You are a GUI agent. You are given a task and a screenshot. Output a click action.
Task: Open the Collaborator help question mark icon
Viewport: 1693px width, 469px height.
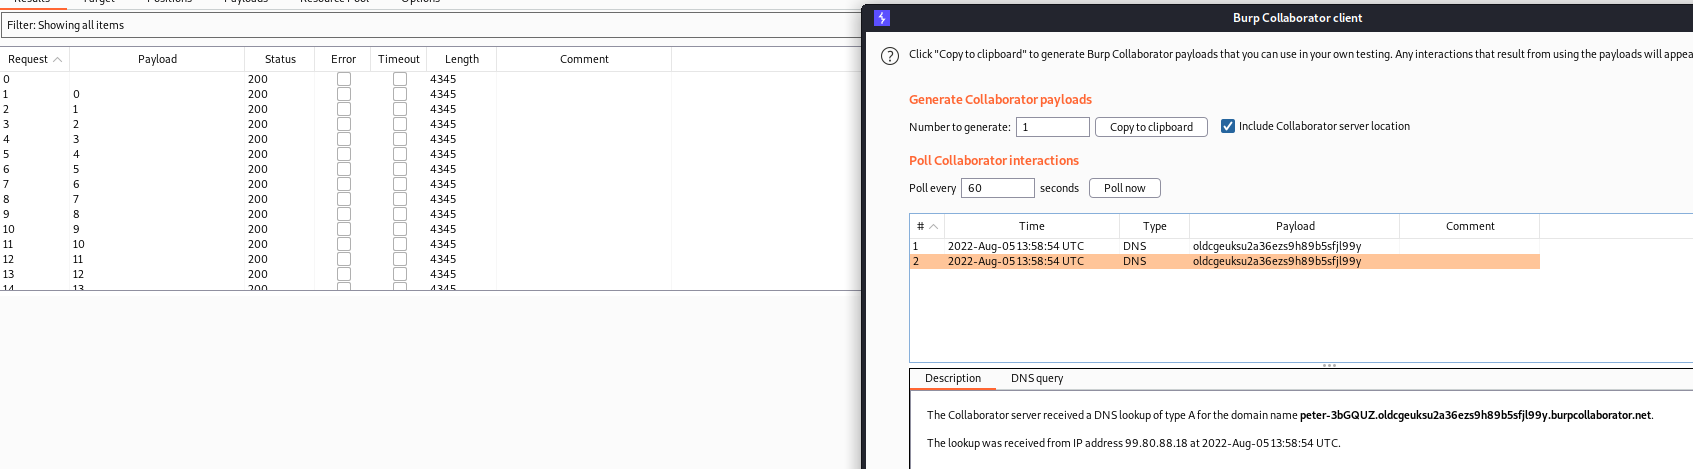coord(890,56)
